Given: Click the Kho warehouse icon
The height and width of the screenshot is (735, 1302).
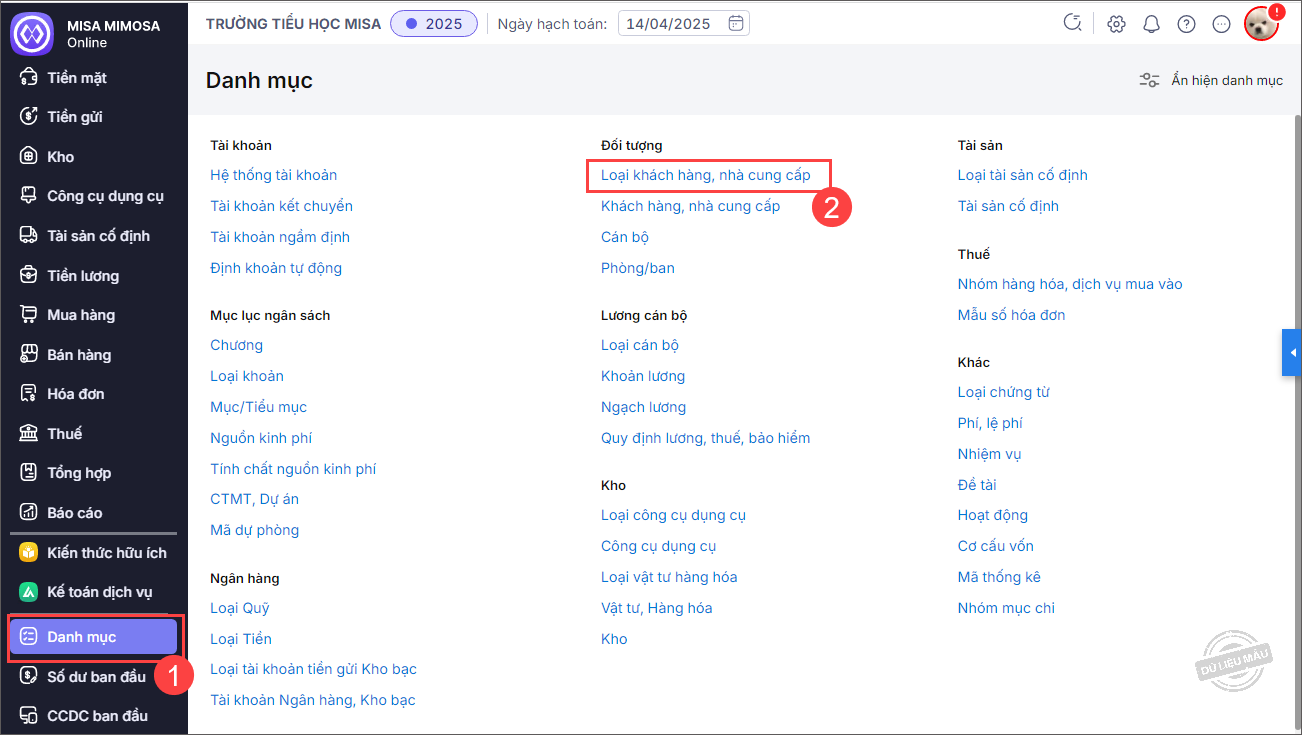Looking at the screenshot, I should click(29, 157).
